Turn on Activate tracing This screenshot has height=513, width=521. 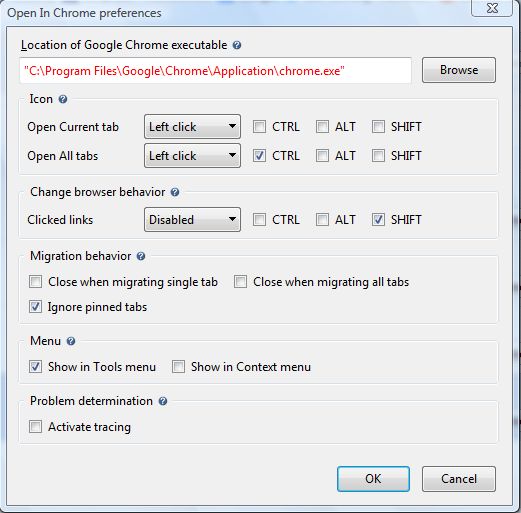(35, 427)
